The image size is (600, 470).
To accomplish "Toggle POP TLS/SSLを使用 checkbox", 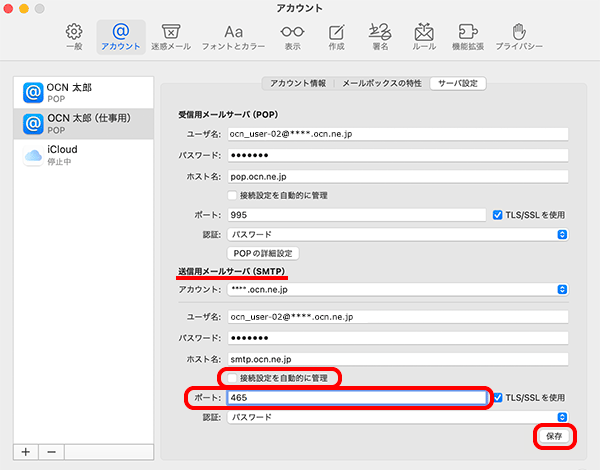I will [x=497, y=215].
